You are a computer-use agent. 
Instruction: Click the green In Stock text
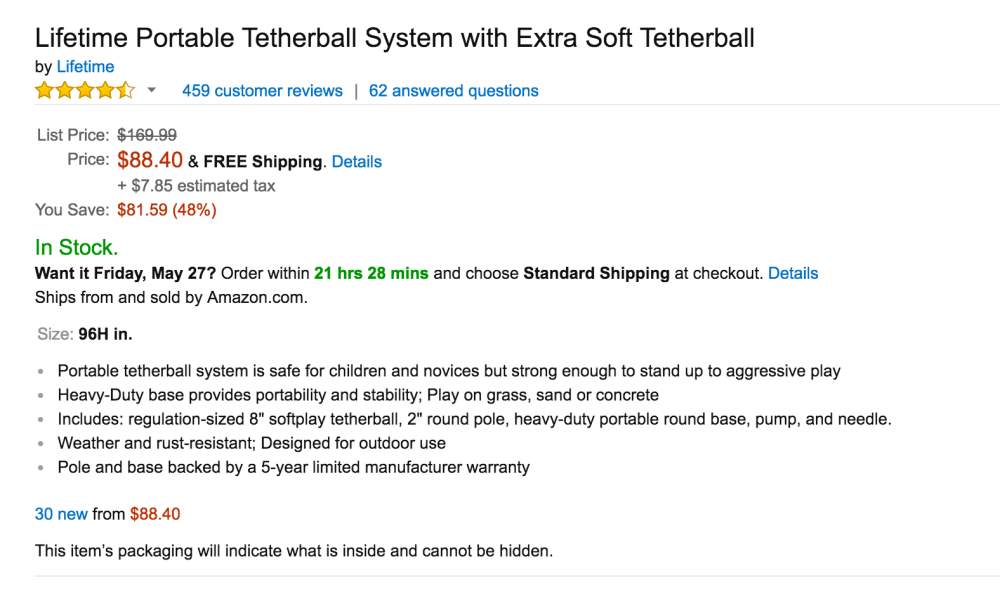76,247
